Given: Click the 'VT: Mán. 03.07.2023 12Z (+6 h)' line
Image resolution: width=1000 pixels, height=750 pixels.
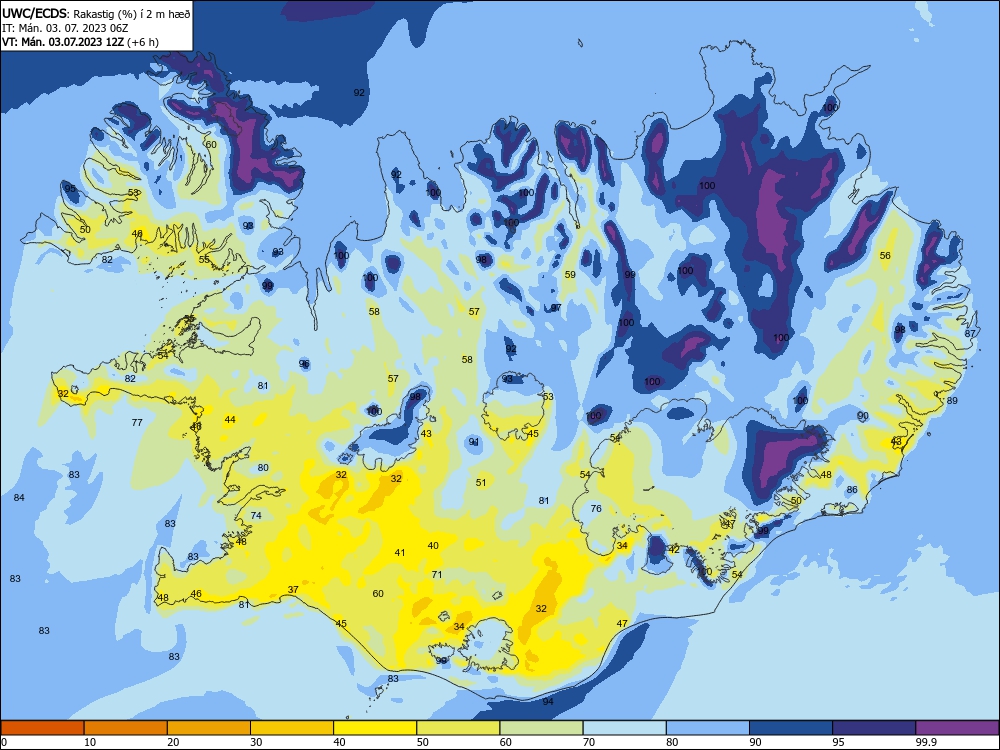Looking at the screenshot, I should [x=80, y=42].
